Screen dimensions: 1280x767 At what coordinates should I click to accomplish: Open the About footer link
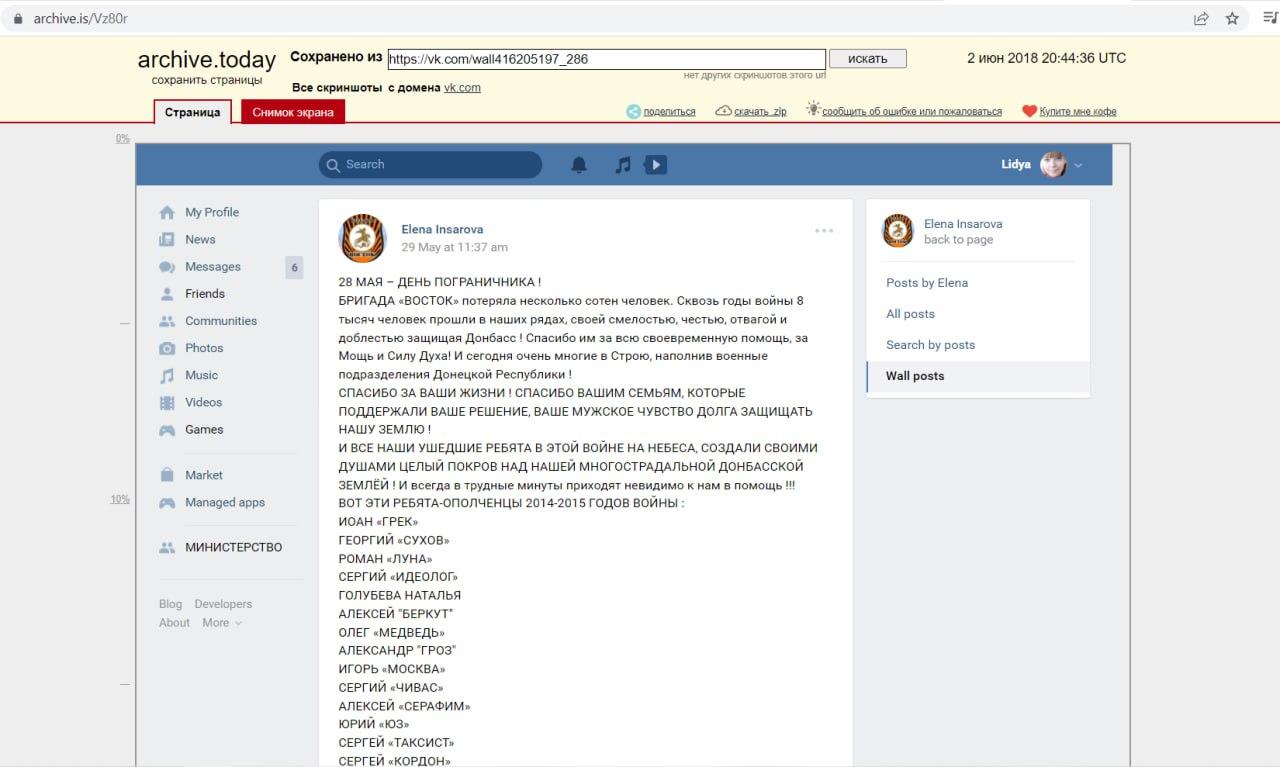click(x=174, y=623)
